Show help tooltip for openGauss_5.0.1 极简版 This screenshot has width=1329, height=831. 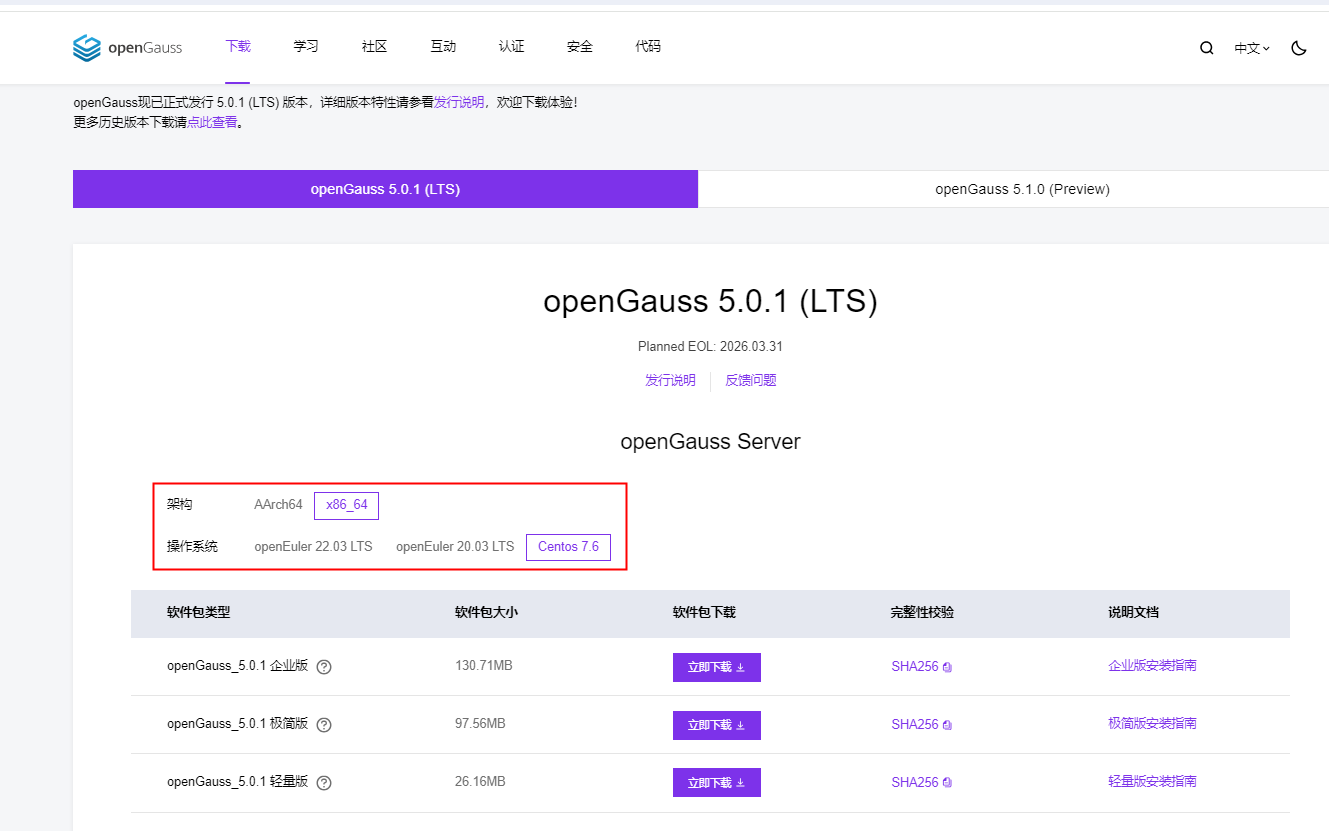point(324,725)
